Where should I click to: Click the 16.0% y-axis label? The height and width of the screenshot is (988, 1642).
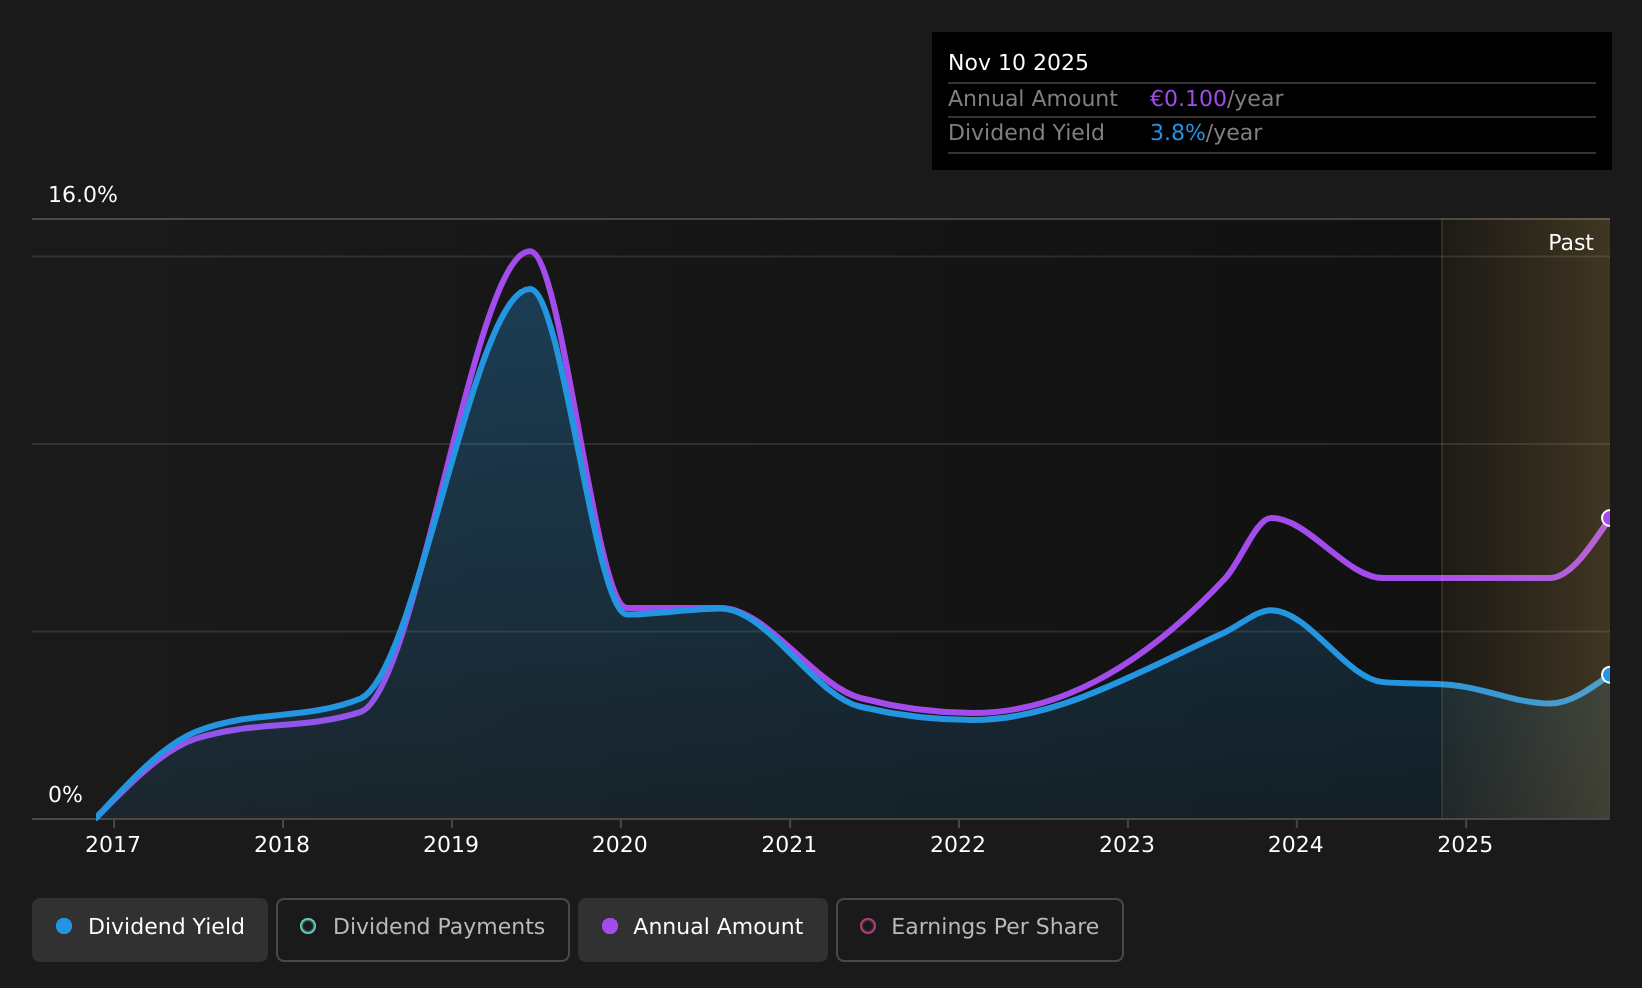click(x=83, y=195)
